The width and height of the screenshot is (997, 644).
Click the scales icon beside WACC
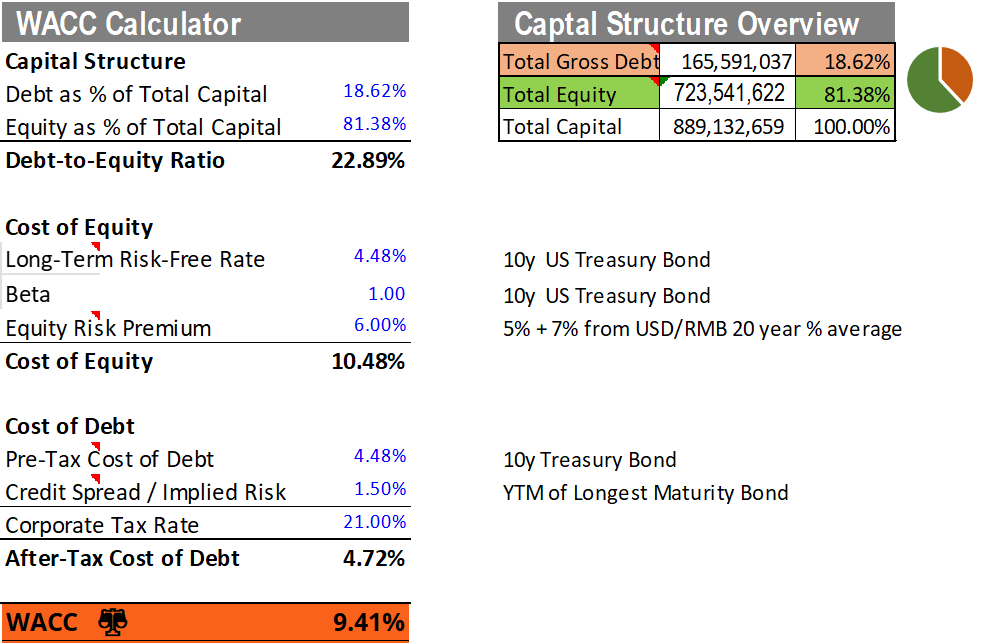point(112,622)
